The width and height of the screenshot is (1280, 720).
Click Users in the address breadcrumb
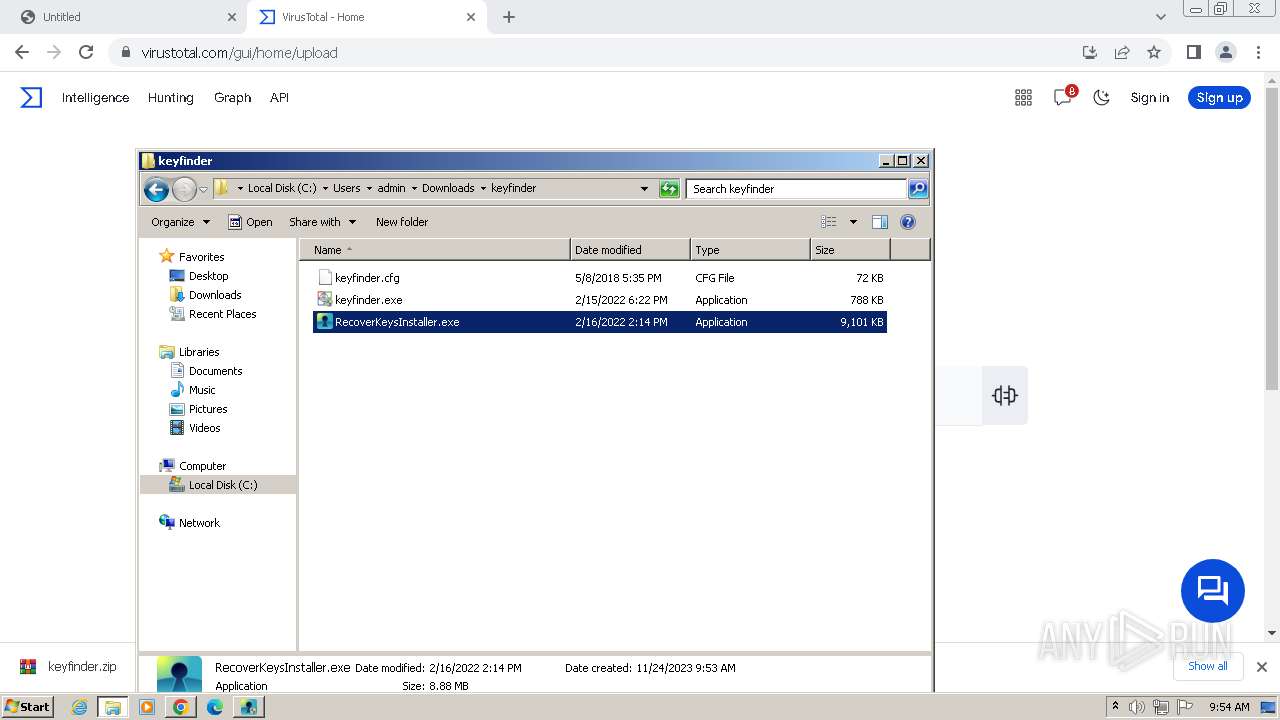(347, 188)
